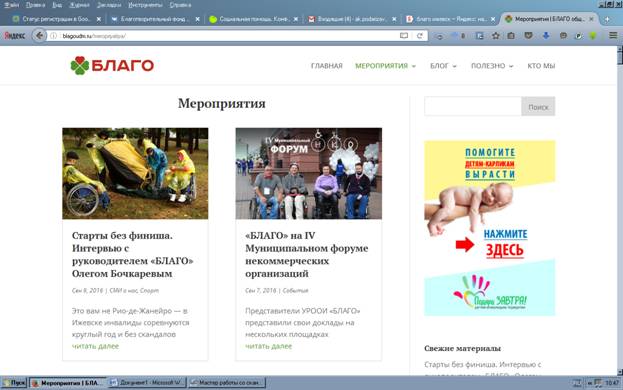Go to ГЛАВНАЯ in site navigation

click(x=327, y=66)
